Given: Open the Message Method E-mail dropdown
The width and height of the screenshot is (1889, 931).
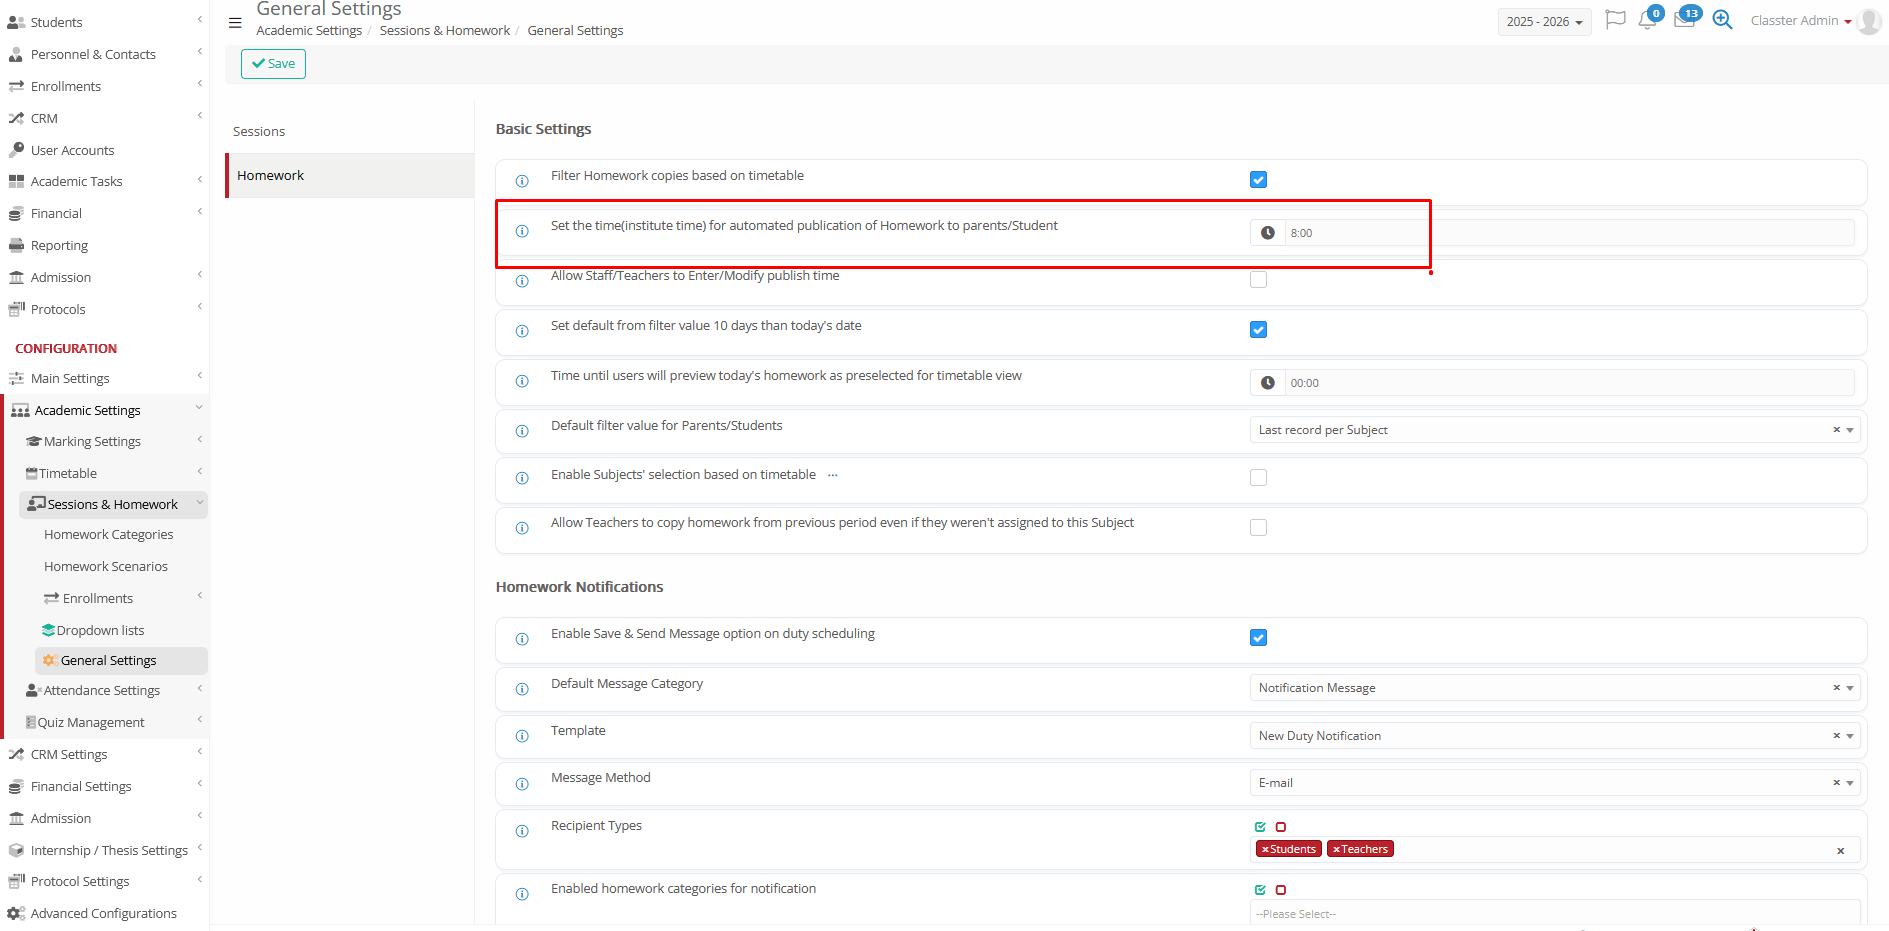Looking at the screenshot, I should (1554, 783).
